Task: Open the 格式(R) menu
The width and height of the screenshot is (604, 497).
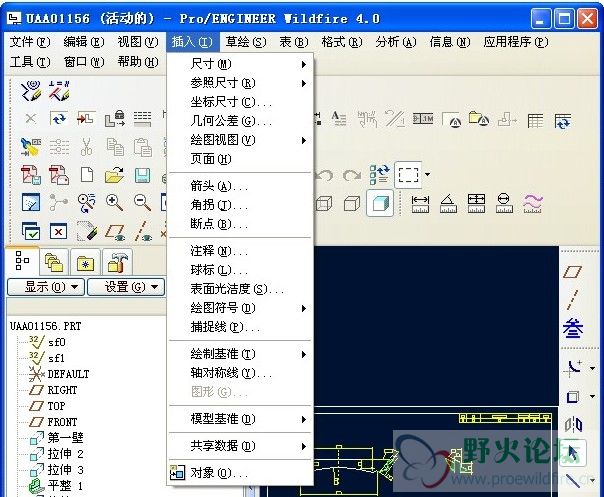Action: [x=342, y=42]
